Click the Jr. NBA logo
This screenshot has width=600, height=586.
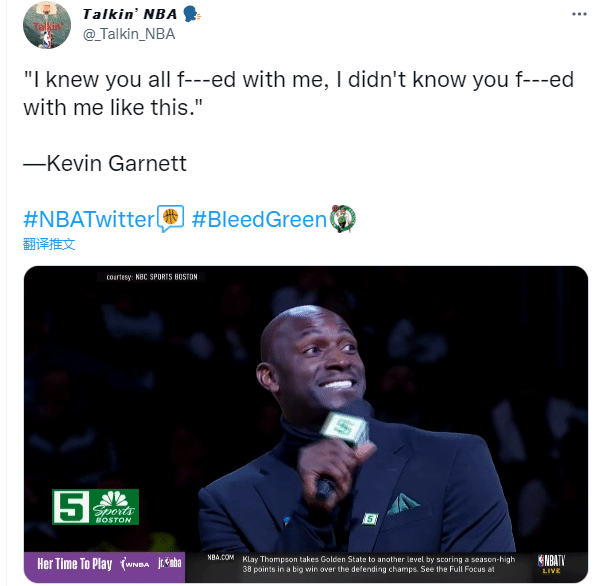pyautogui.click(x=171, y=564)
